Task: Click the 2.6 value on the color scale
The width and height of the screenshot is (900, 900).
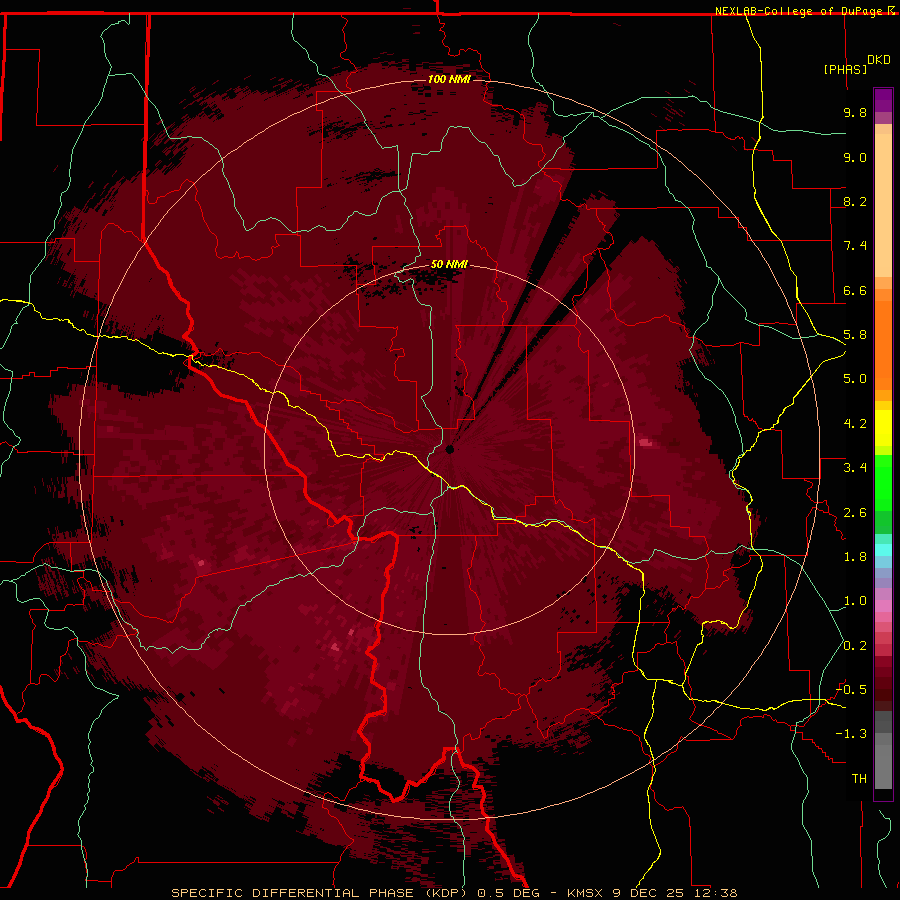Action: (x=855, y=513)
